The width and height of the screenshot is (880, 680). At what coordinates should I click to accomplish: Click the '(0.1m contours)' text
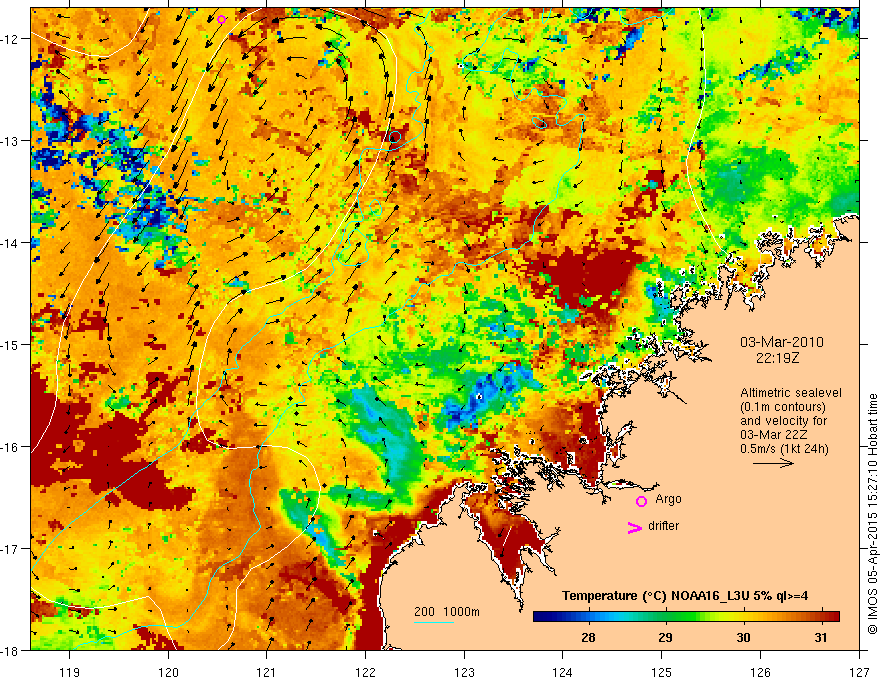[783, 407]
